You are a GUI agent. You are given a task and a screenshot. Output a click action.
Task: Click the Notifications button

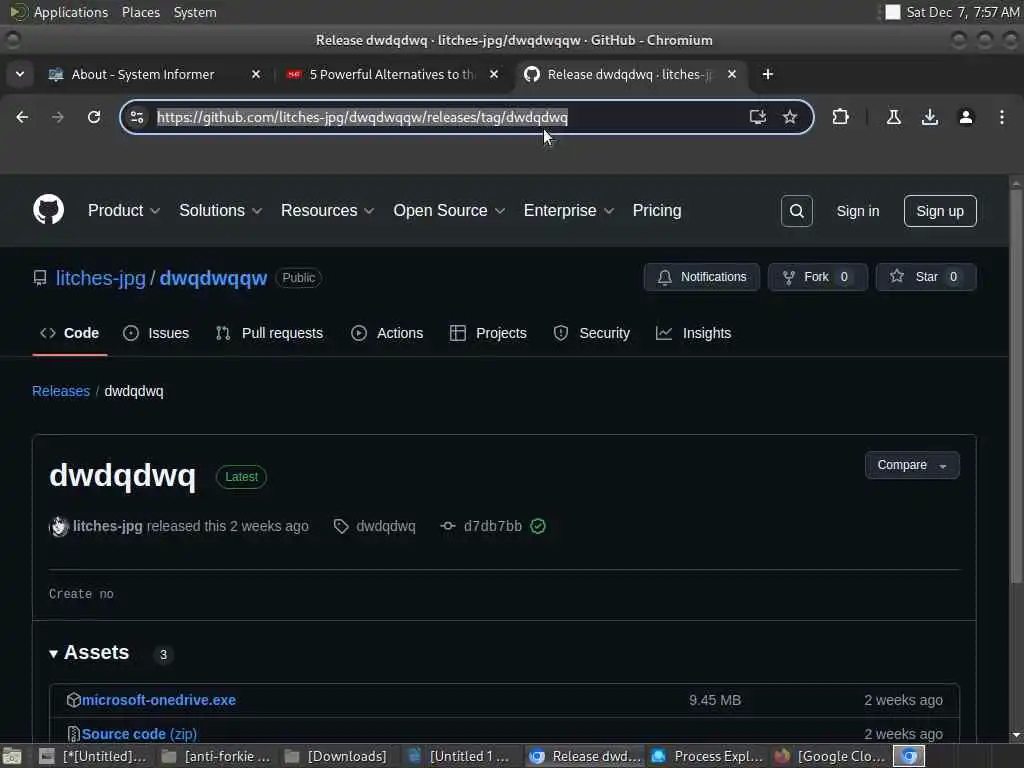coord(701,277)
